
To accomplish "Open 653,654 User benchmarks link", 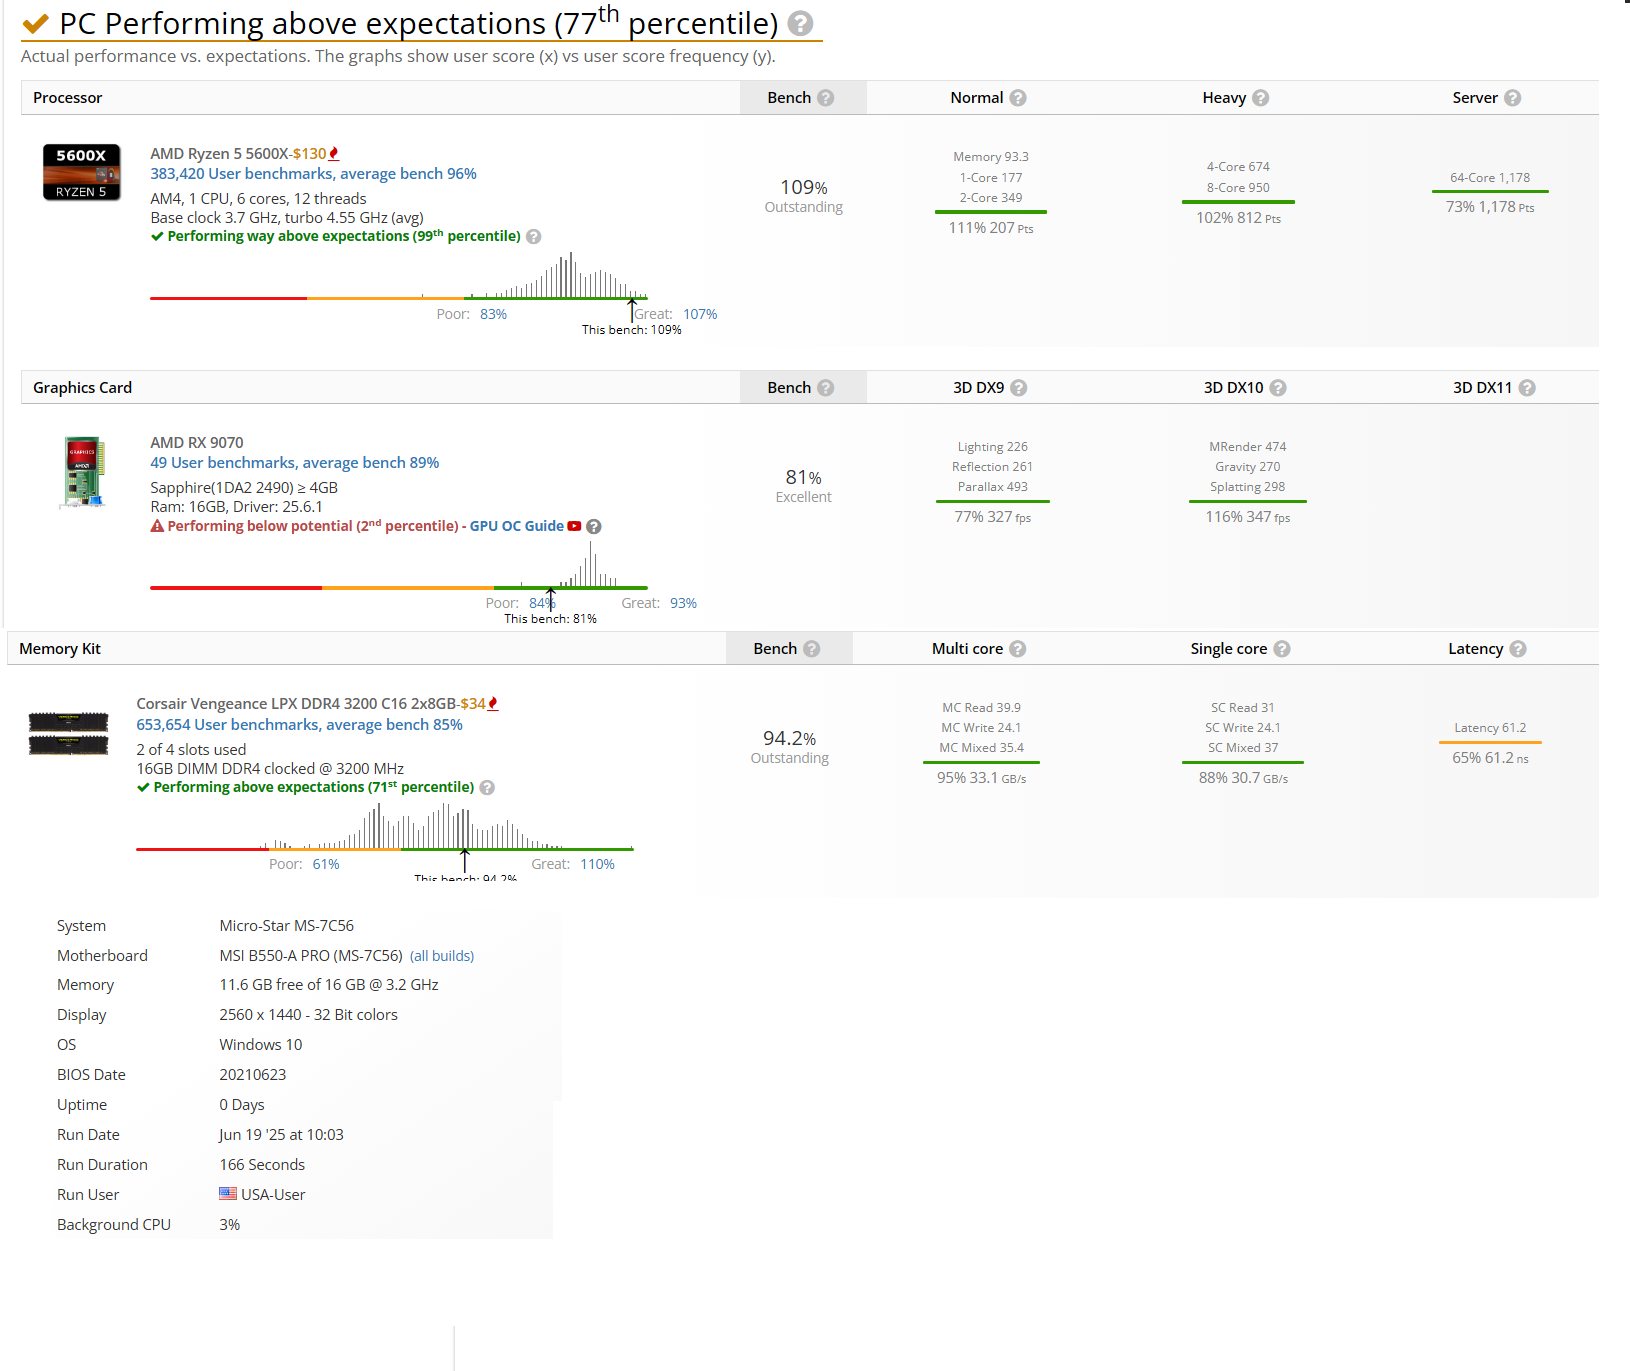I will point(299,725).
